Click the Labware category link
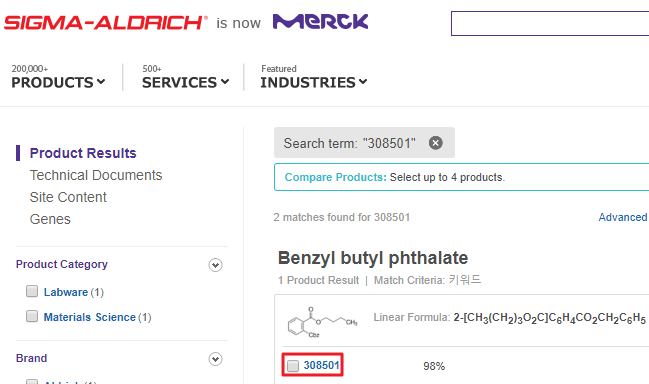This screenshot has width=649, height=384. point(66,292)
